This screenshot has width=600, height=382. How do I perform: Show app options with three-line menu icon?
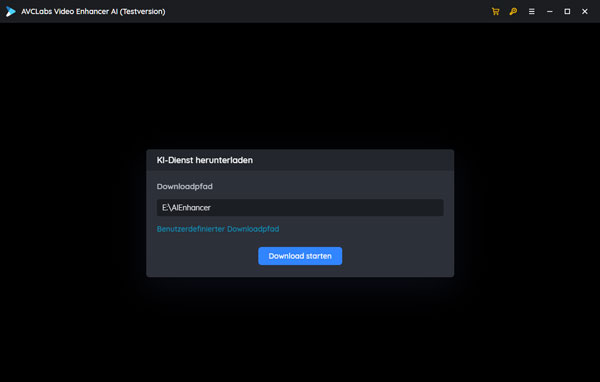click(x=532, y=11)
